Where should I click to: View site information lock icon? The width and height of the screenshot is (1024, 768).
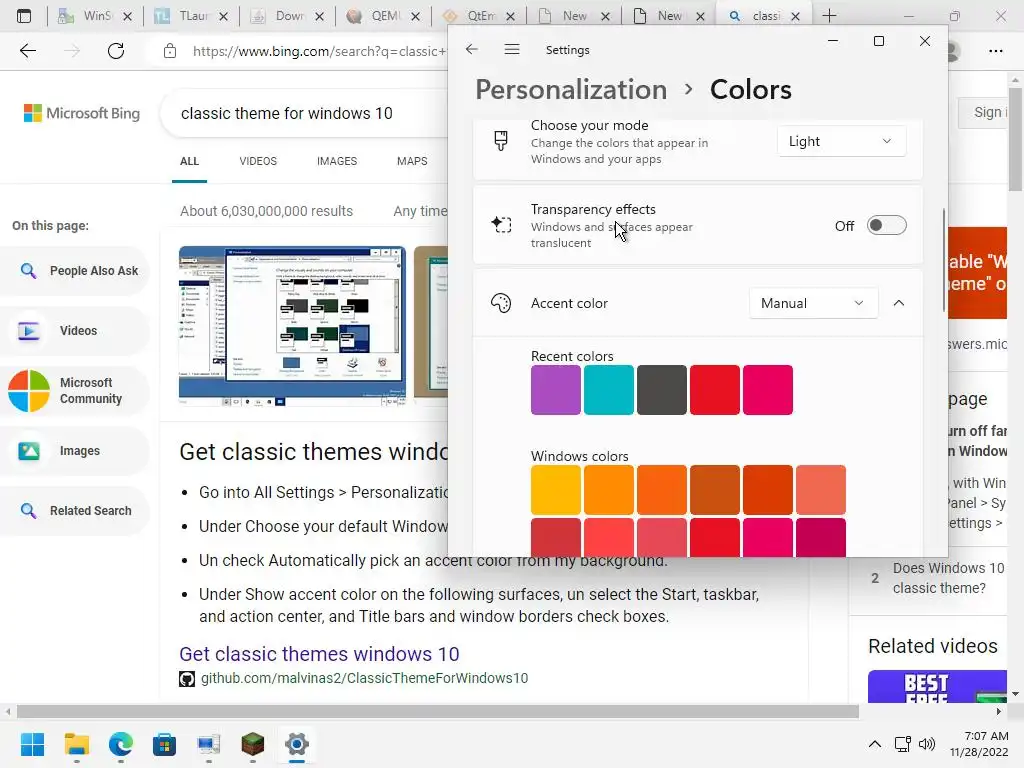tap(170, 51)
